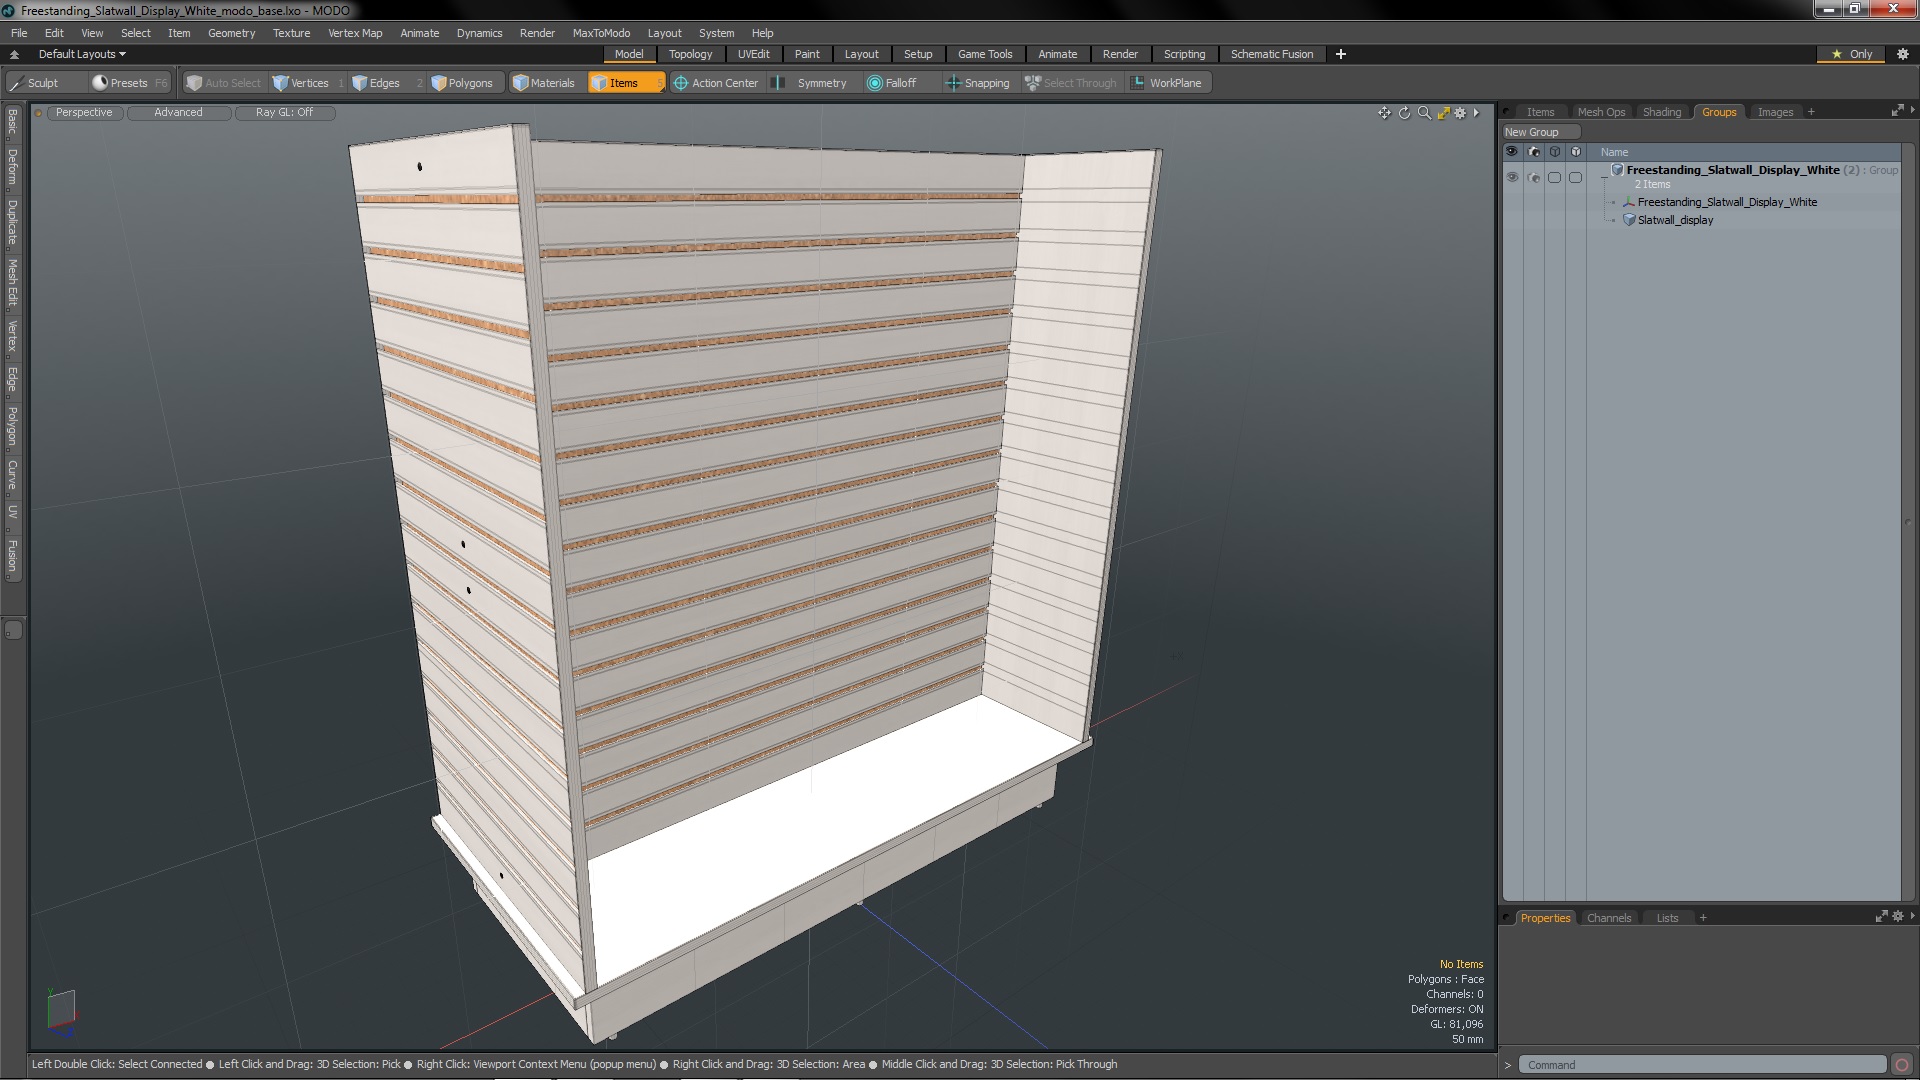Click the yellow maximize viewport icon
Image resolution: width=1920 pixels, height=1080 pixels.
click(1443, 113)
